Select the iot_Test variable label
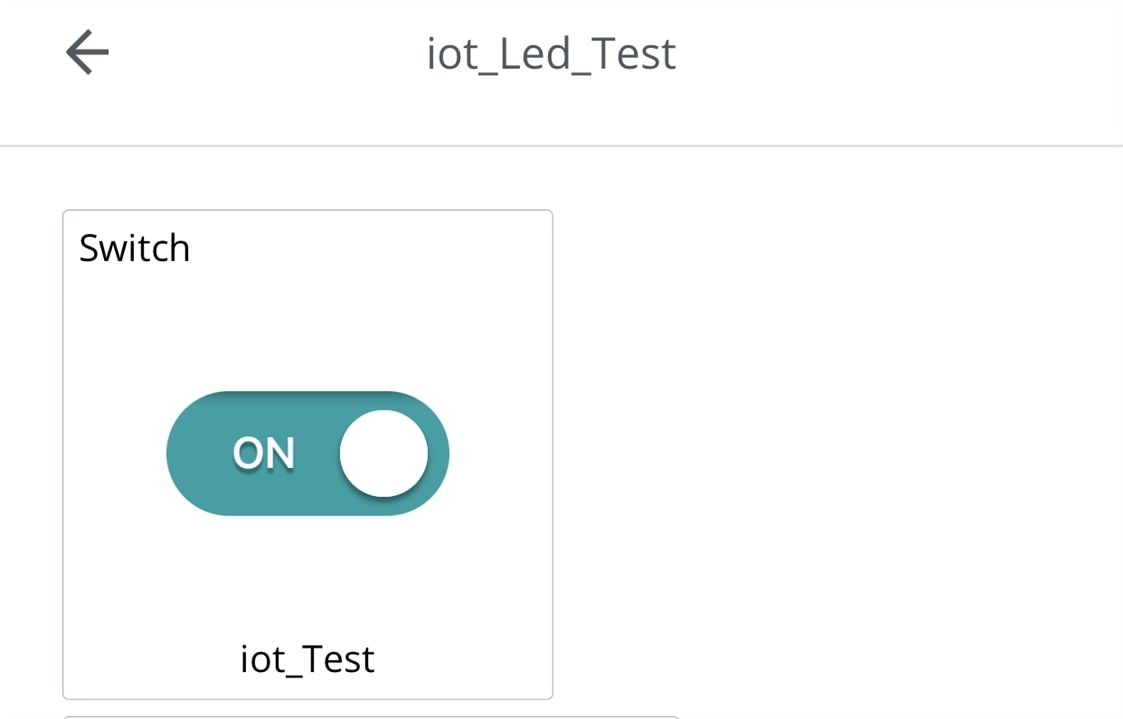 tap(307, 659)
